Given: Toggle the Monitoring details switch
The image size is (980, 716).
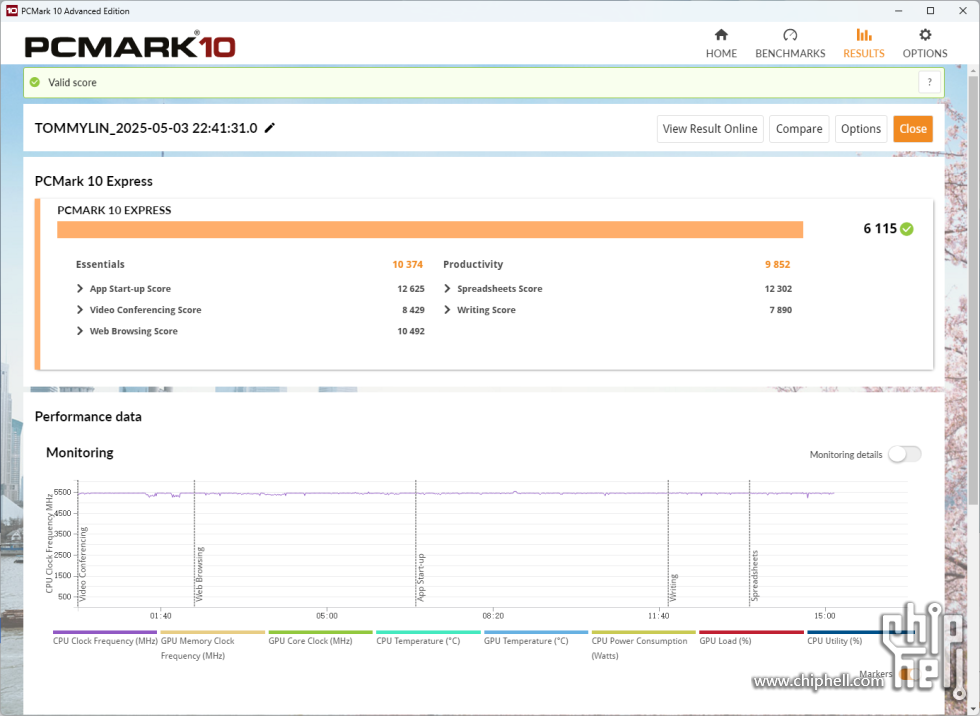Looking at the screenshot, I should pos(905,454).
